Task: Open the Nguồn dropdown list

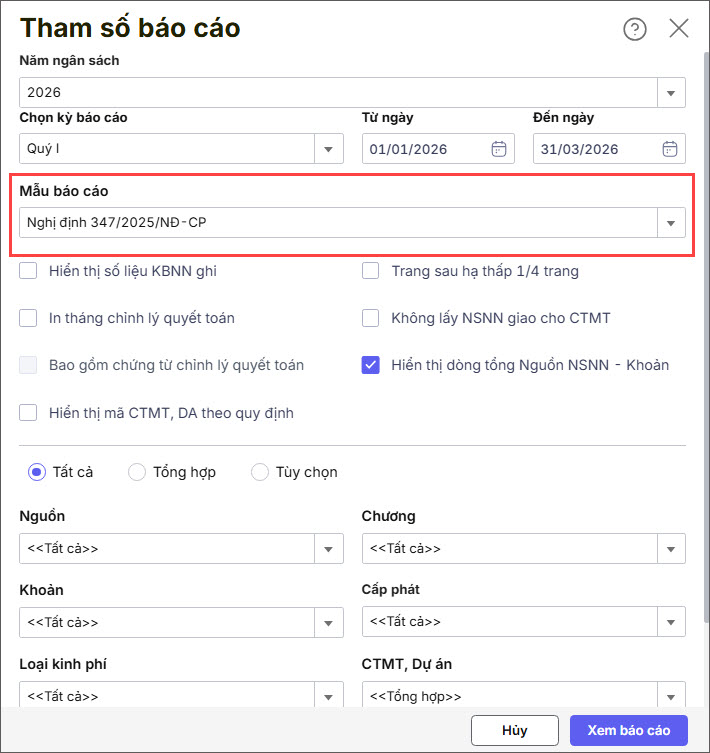Action: coord(329,549)
